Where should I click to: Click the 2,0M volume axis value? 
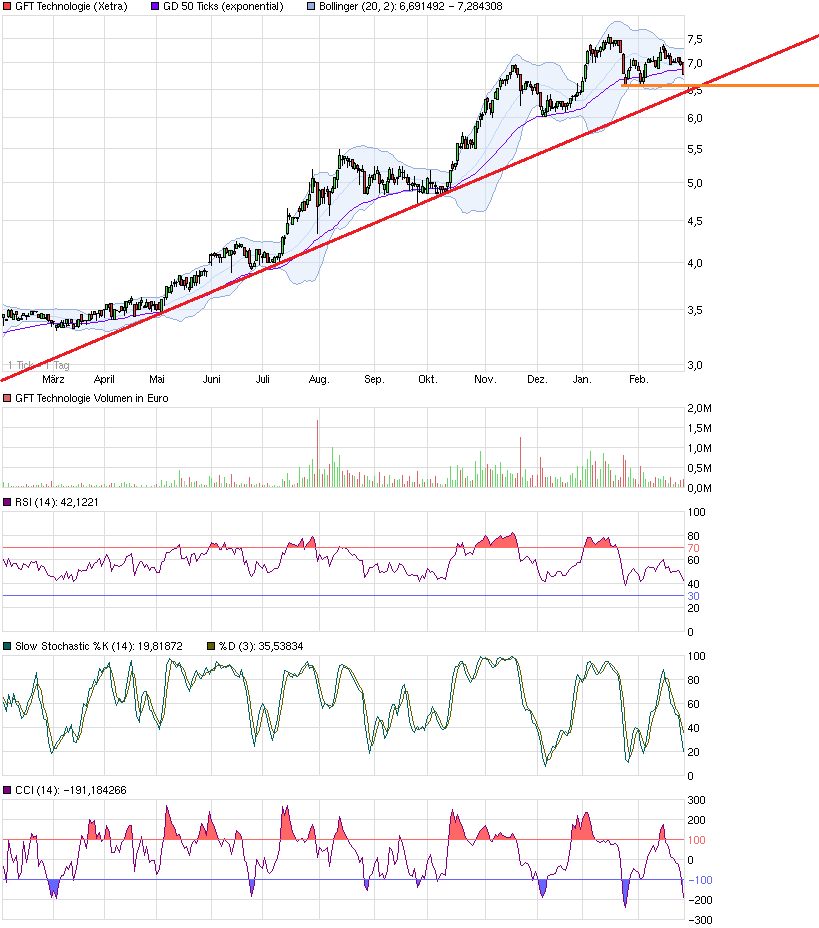click(x=699, y=408)
